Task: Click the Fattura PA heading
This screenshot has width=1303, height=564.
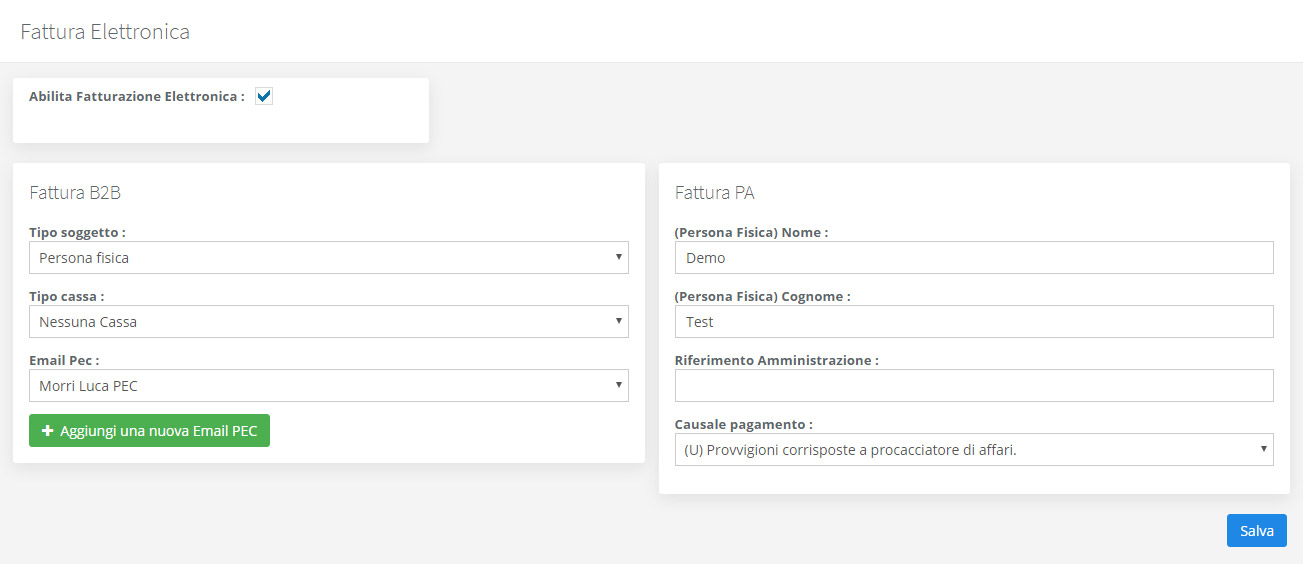Action: [x=715, y=193]
